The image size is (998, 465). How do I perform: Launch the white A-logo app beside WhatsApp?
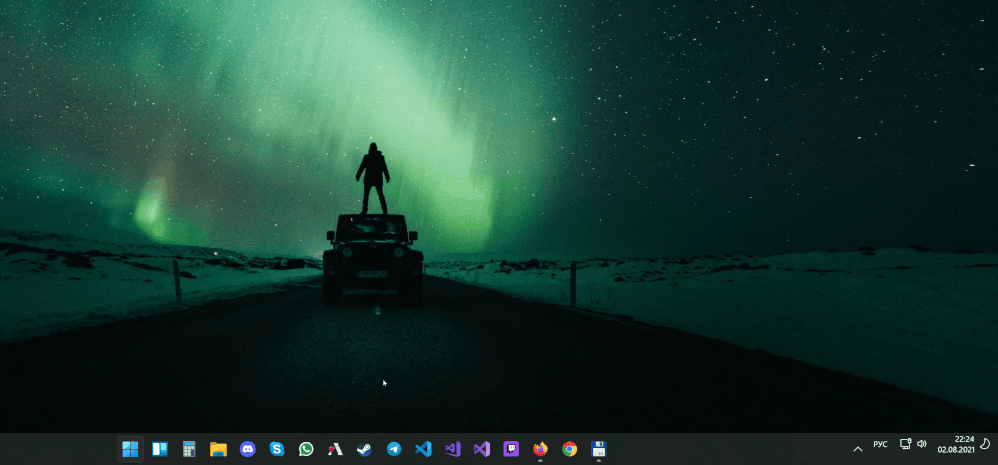click(x=335, y=449)
